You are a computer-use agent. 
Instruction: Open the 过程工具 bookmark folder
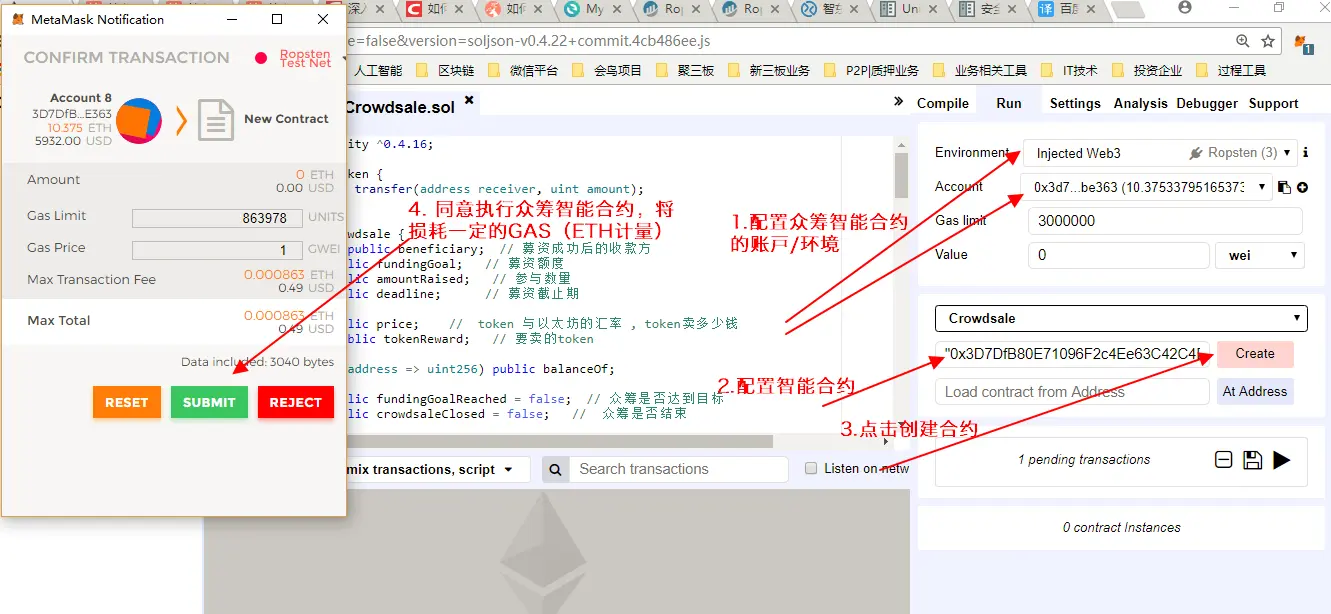[x=1230, y=71]
